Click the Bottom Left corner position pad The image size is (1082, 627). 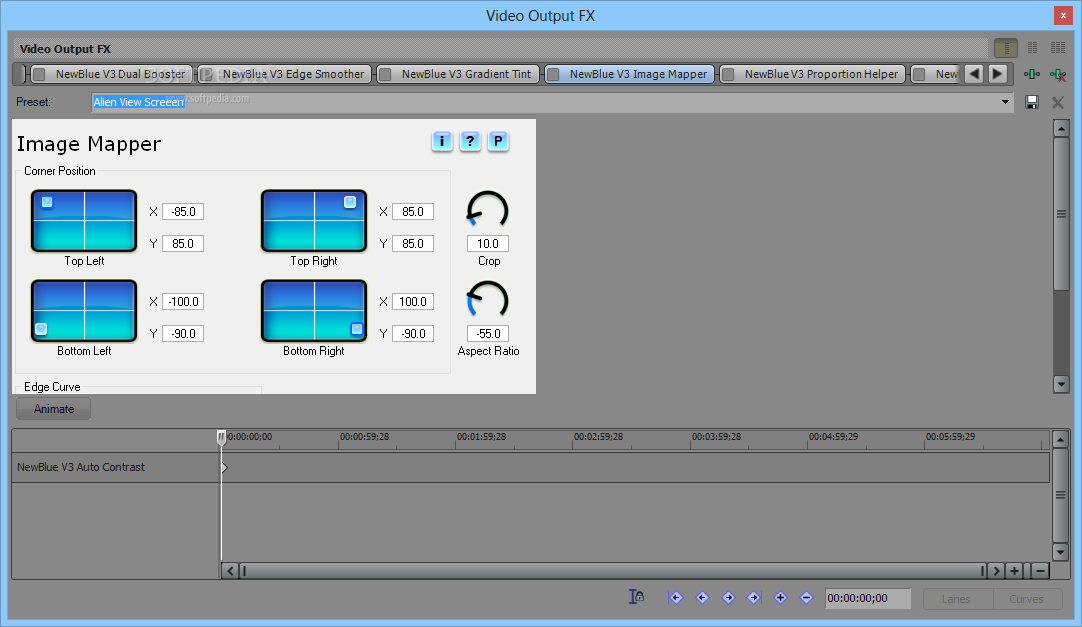(x=84, y=310)
